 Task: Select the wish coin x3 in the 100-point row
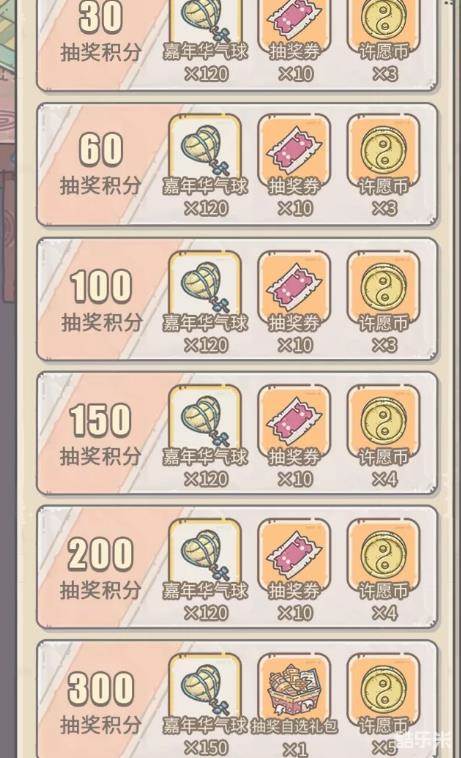pyautogui.click(x=384, y=287)
